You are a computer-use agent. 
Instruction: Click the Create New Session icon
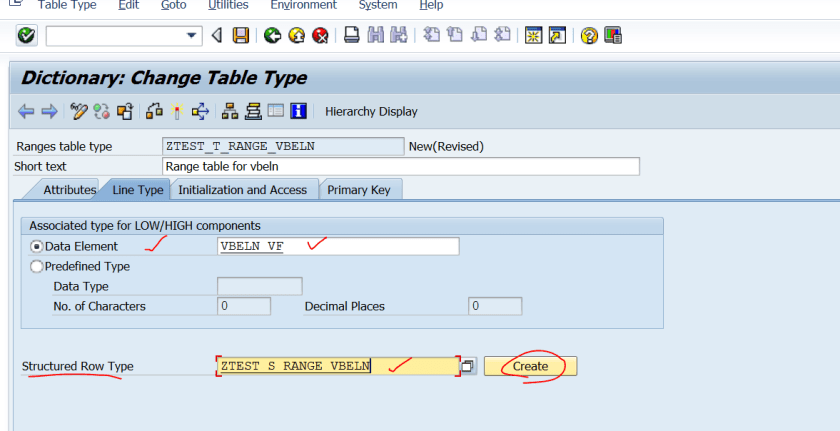533,35
